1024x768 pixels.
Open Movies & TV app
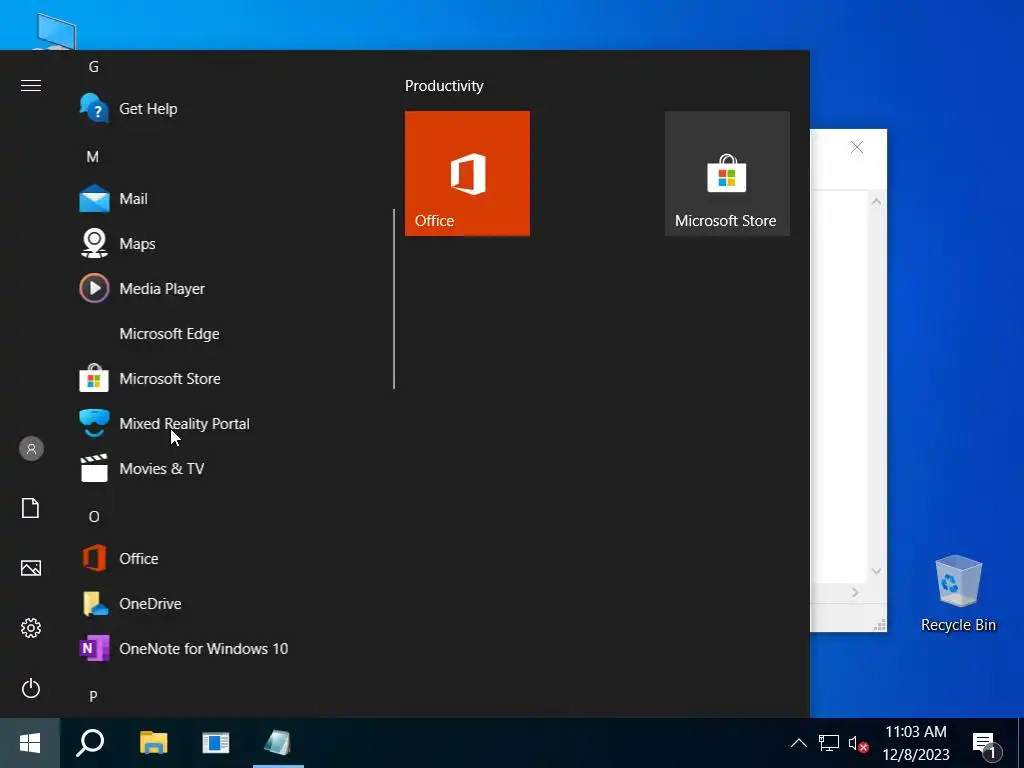161,469
